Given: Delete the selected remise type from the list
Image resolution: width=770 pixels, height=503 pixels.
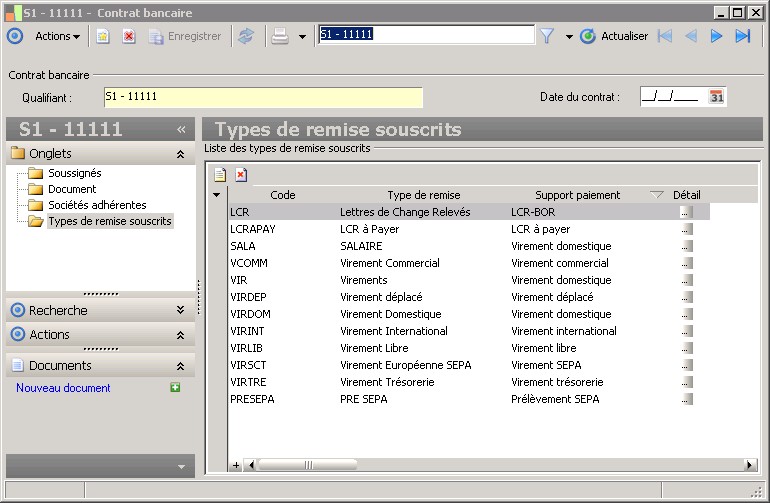Looking at the screenshot, I should pyautogui.click(x=241, y=175).
